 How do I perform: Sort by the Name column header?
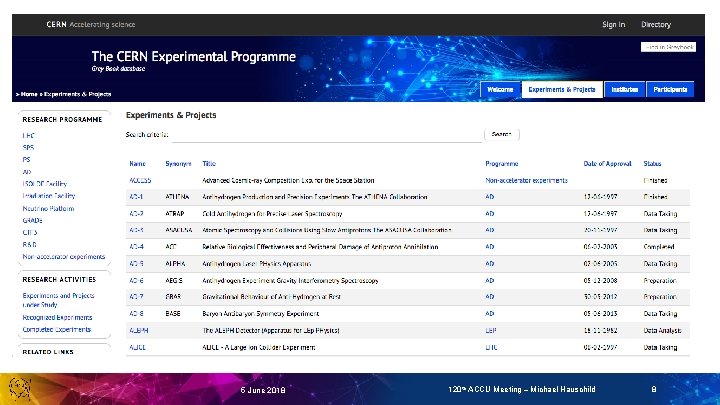coord(137,163)
